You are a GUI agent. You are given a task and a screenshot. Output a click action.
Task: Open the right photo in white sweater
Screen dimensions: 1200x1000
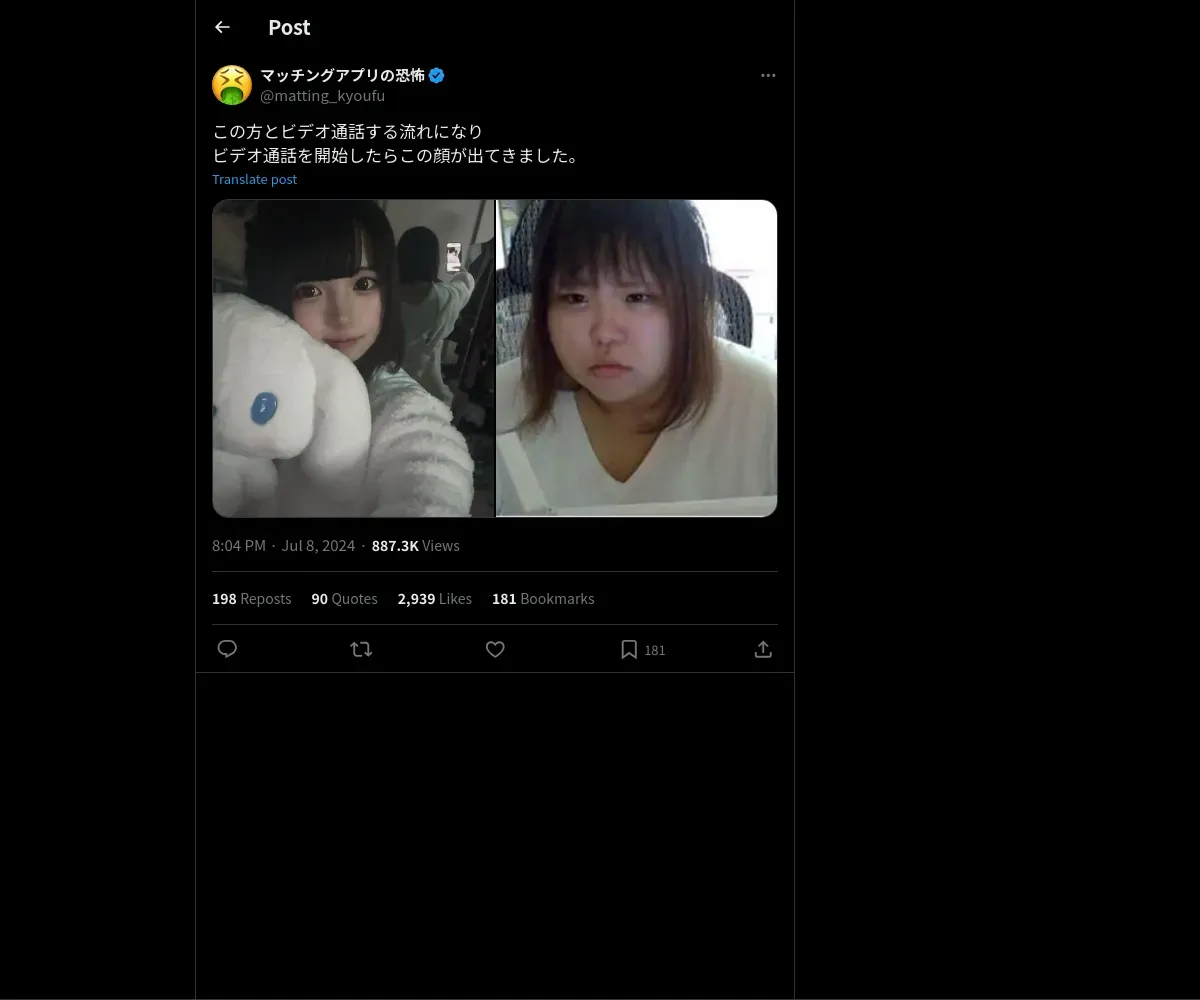pos(637,358)
